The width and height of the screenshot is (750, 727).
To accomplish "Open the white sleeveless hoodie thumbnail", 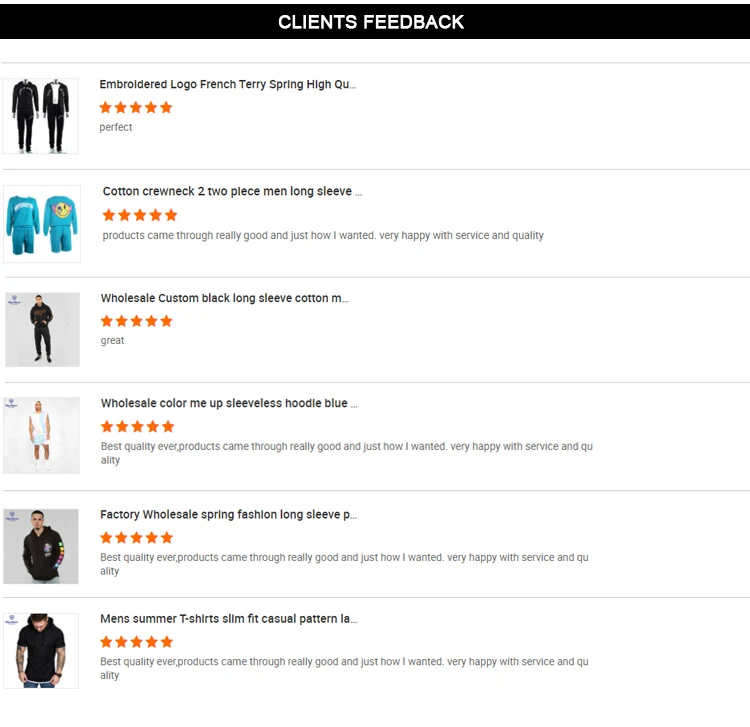I will click(x=41, y=435).
